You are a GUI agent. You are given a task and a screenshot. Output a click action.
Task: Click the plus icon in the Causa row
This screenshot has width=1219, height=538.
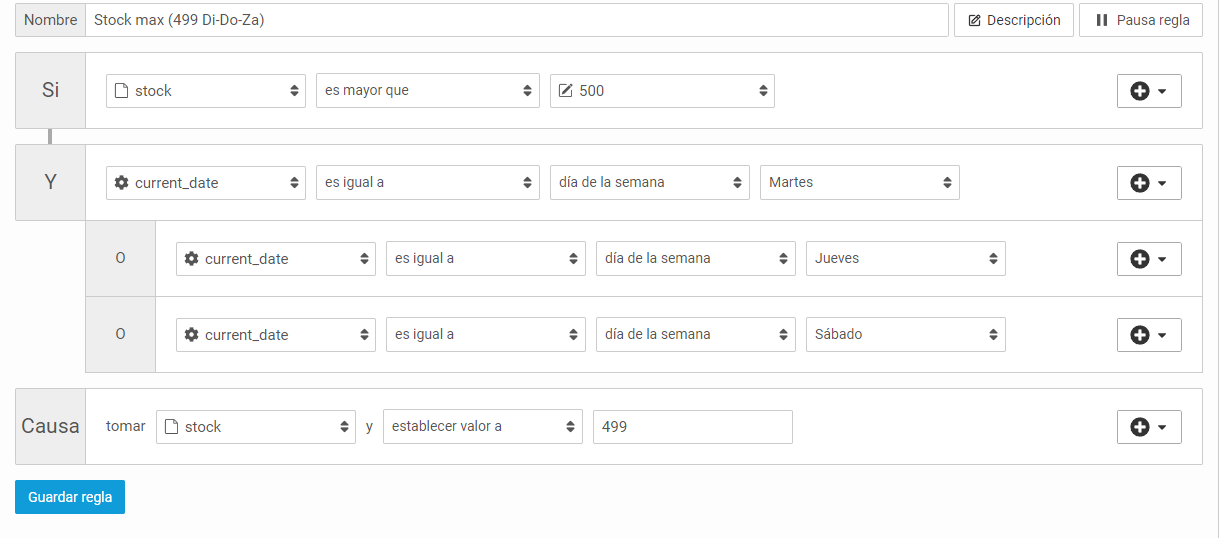point(1139,427)
